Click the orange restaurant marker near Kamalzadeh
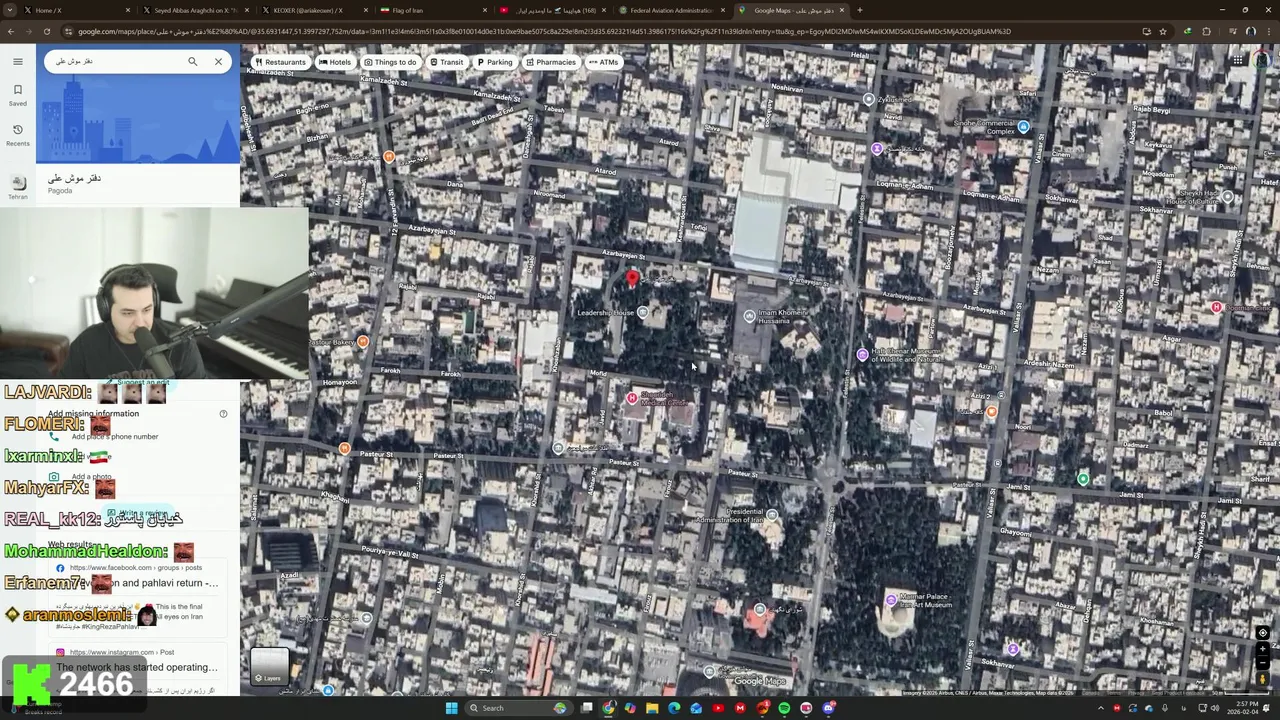Viewport: 1280px width, 720px height. (389, 157)
